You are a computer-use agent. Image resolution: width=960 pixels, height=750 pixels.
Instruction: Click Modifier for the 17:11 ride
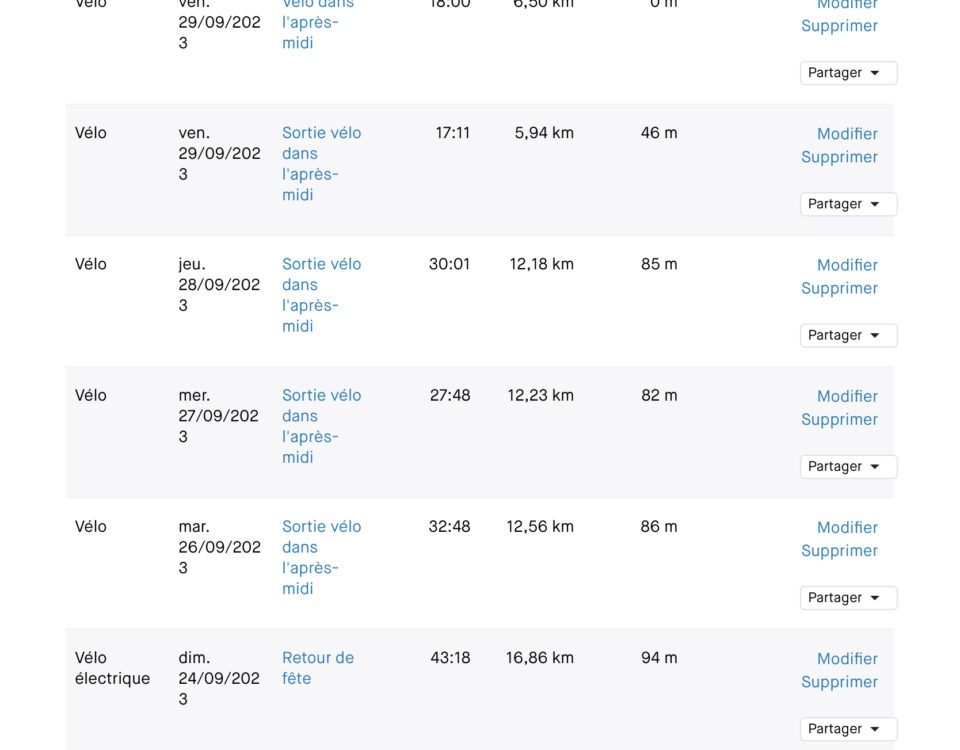pos(847,133)
